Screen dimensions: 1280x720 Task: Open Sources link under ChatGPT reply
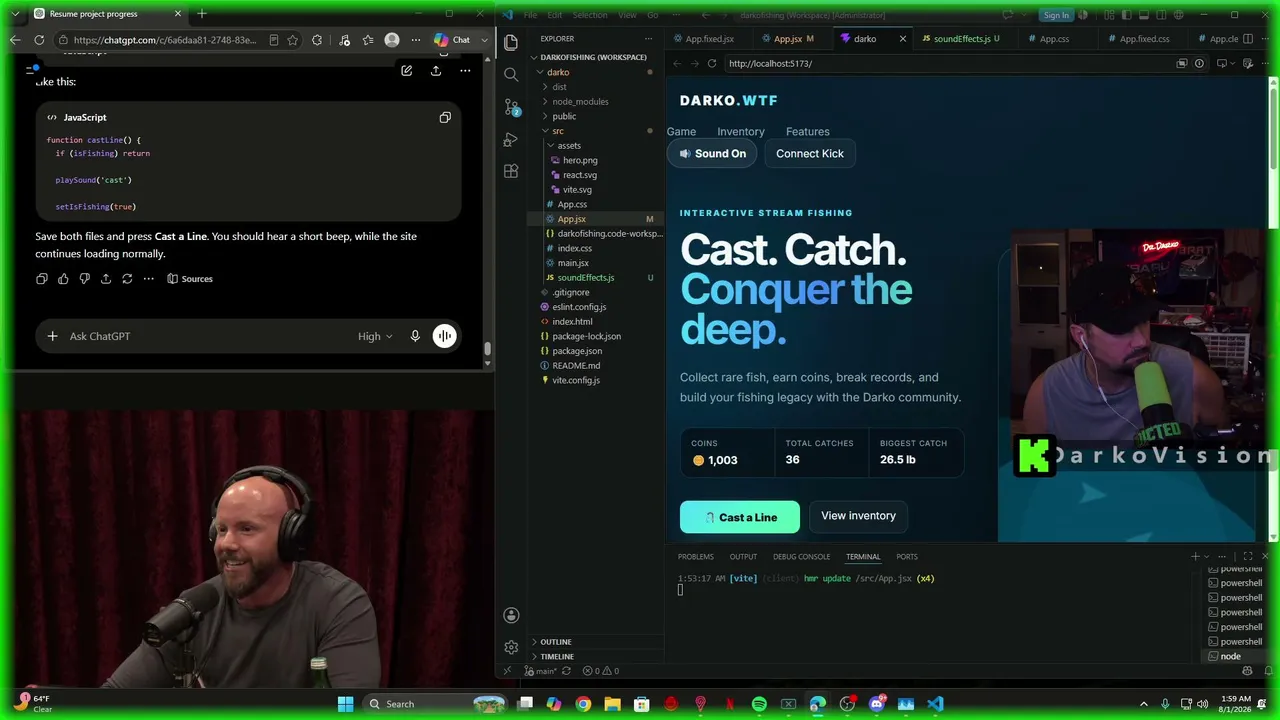click(190, 279)
